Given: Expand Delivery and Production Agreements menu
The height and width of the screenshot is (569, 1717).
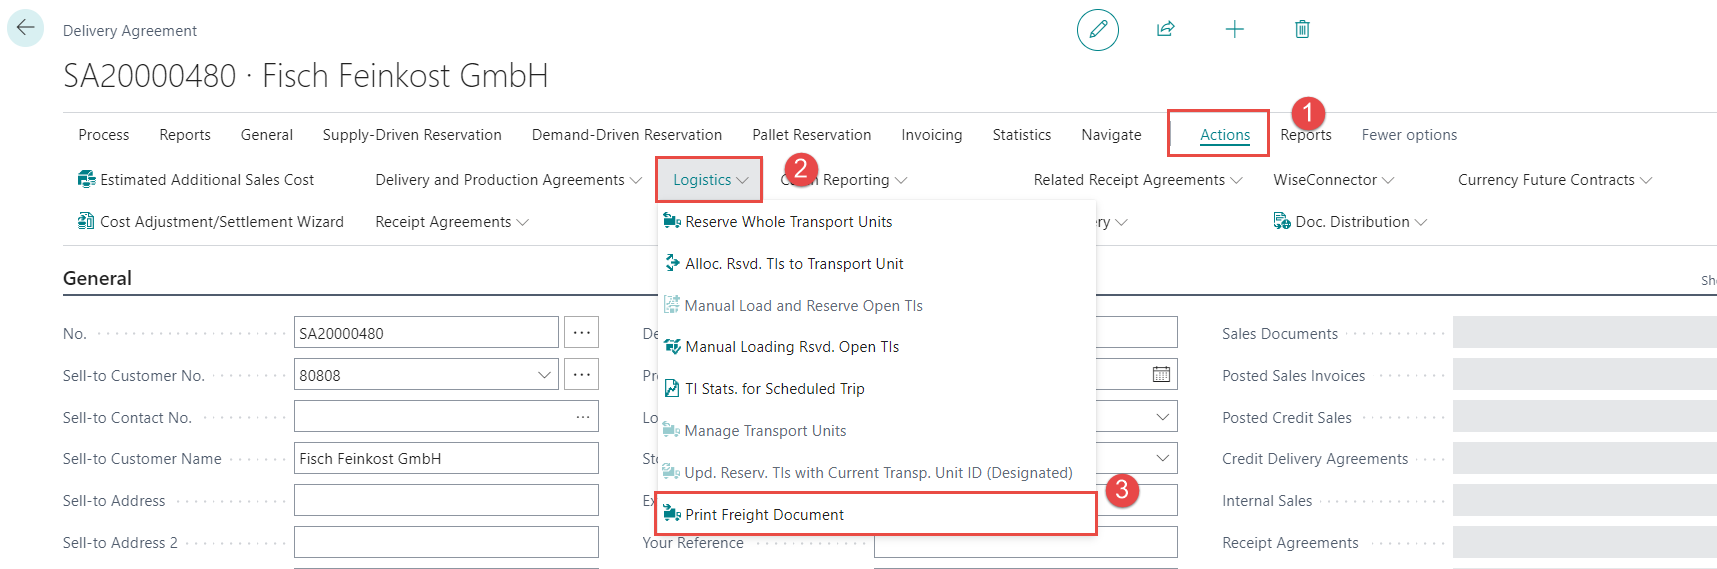Looking at the screenshot, I should click(508, 180).
